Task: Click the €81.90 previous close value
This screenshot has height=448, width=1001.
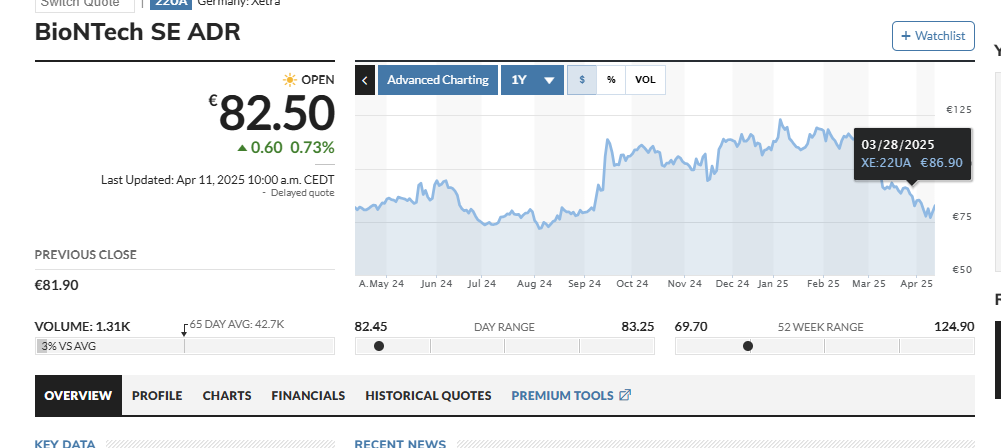Action: click(57, 285)
